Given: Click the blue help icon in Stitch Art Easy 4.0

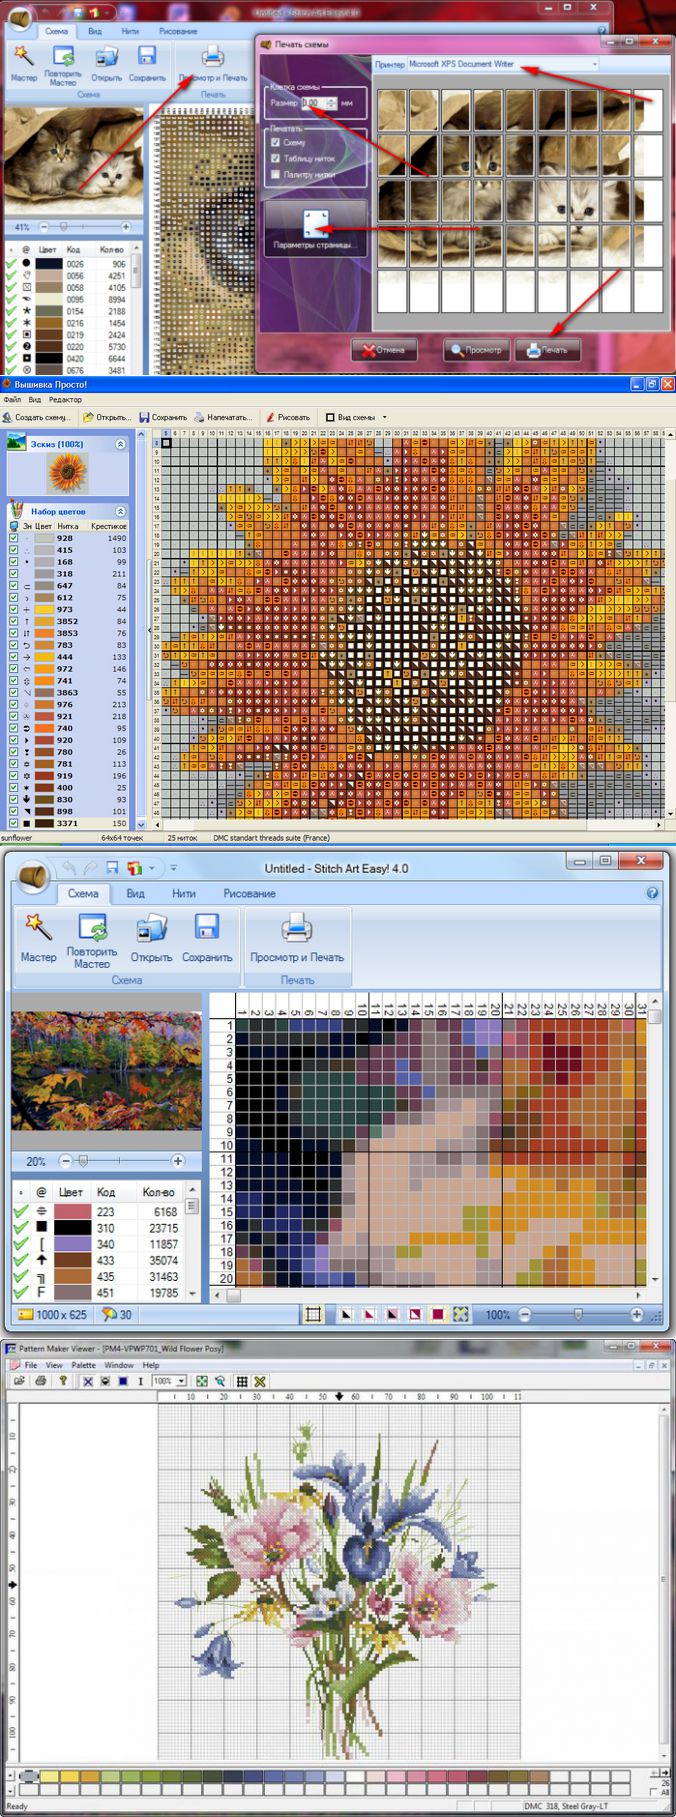Looking at the screenshot, I should [x=652, y=892].
